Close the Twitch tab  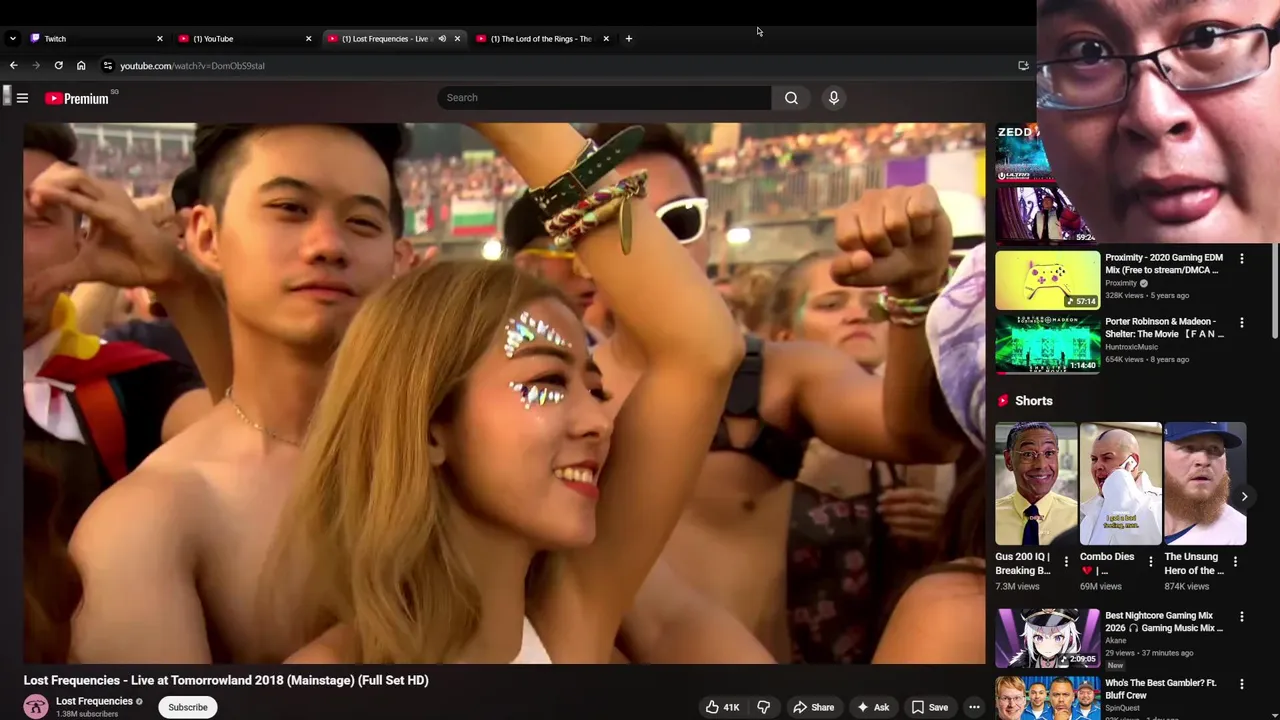coord(159,39)
